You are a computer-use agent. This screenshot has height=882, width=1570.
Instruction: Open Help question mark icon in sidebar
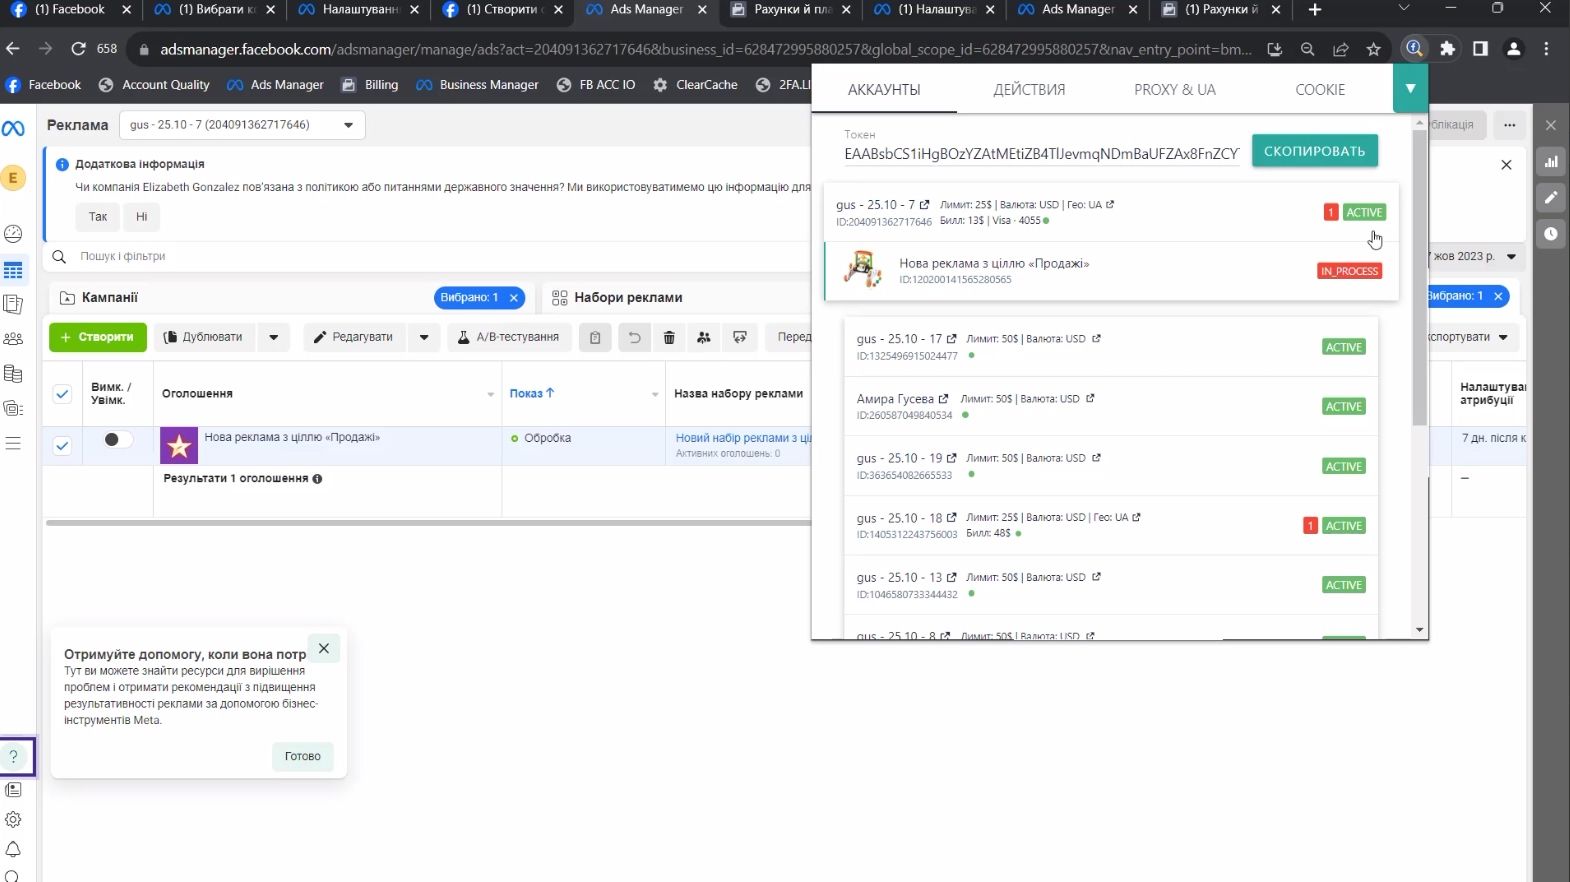14,756
